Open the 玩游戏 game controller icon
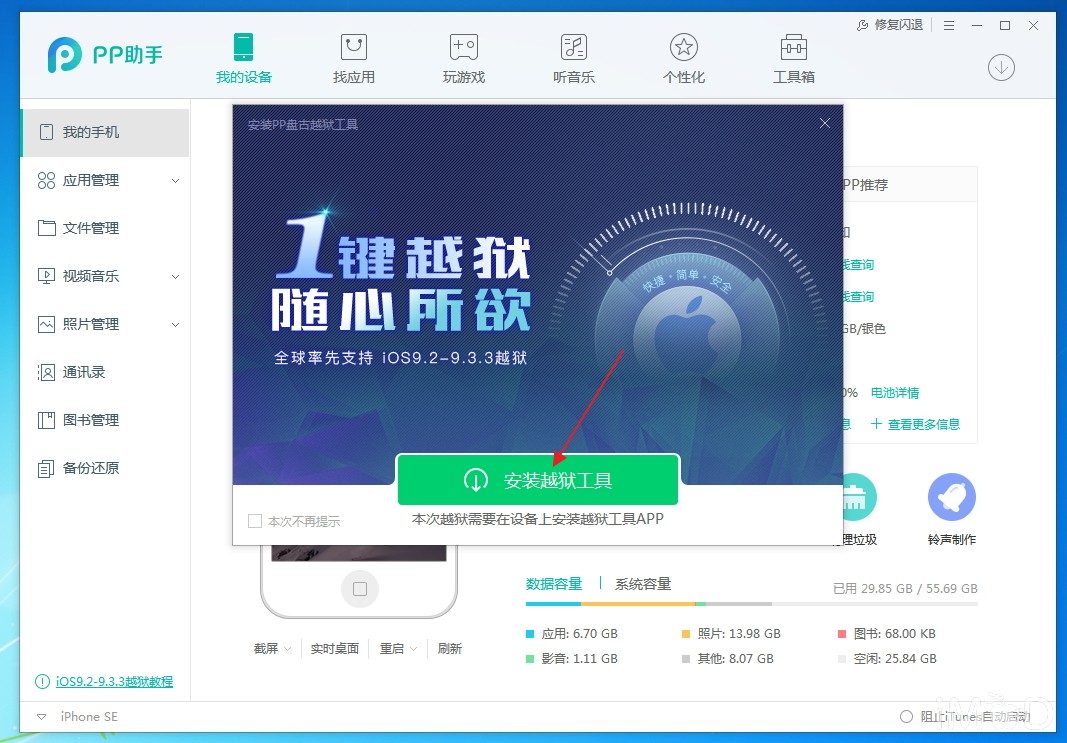This screenshot has height=743, width=1067. 463,48
